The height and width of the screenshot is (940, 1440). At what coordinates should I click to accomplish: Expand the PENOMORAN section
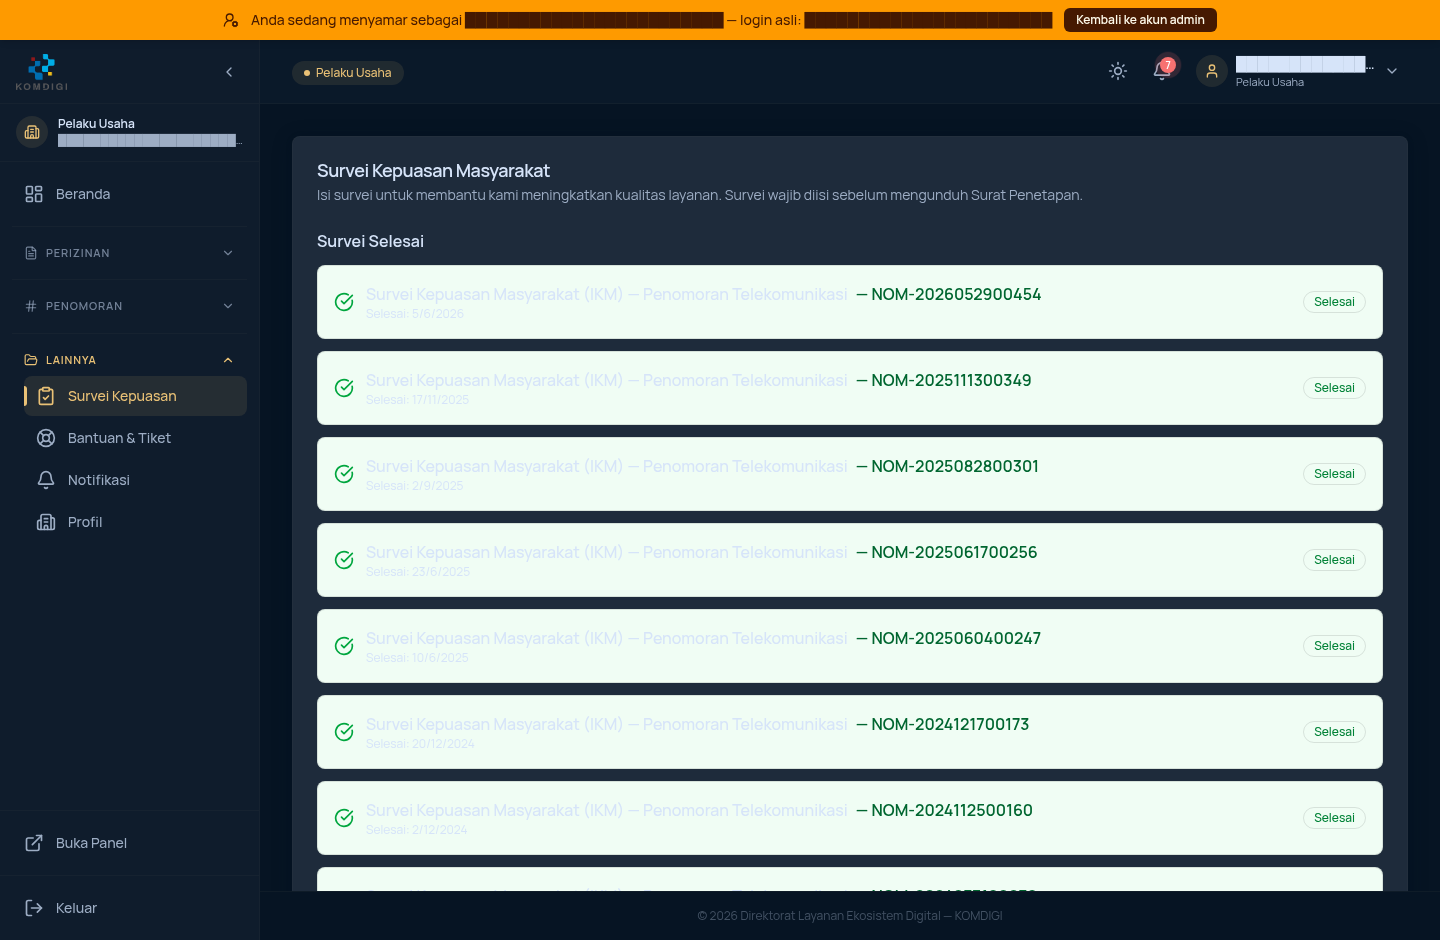click(130, 306)
